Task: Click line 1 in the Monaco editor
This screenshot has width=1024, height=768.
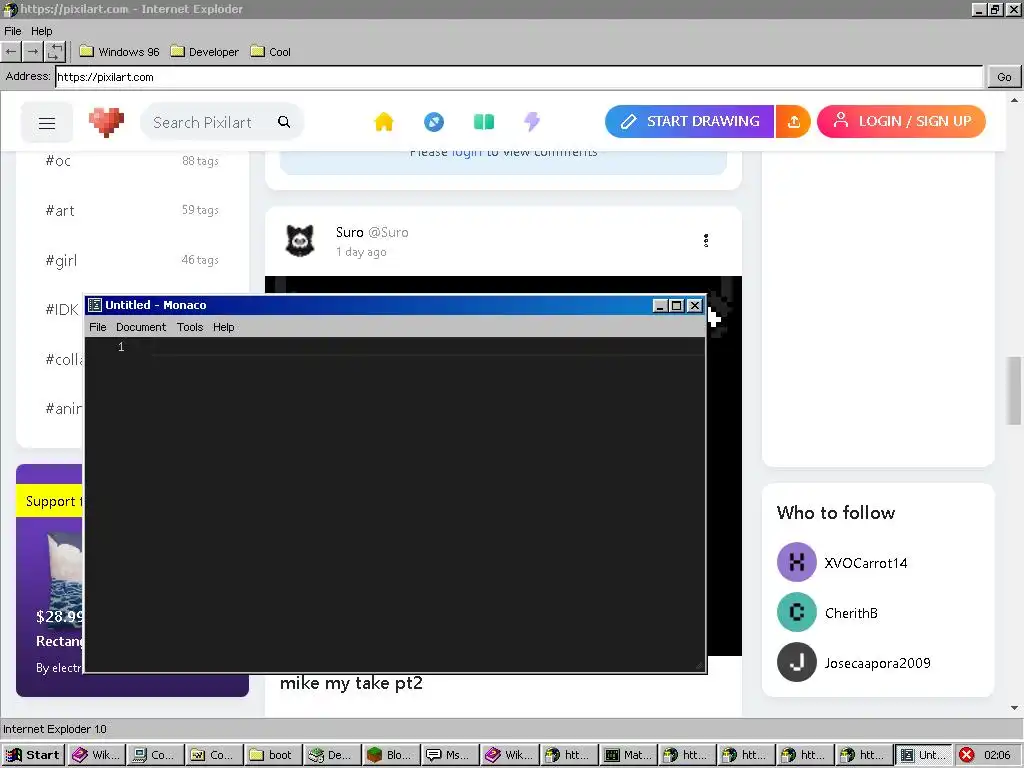Action: (427, 347)
